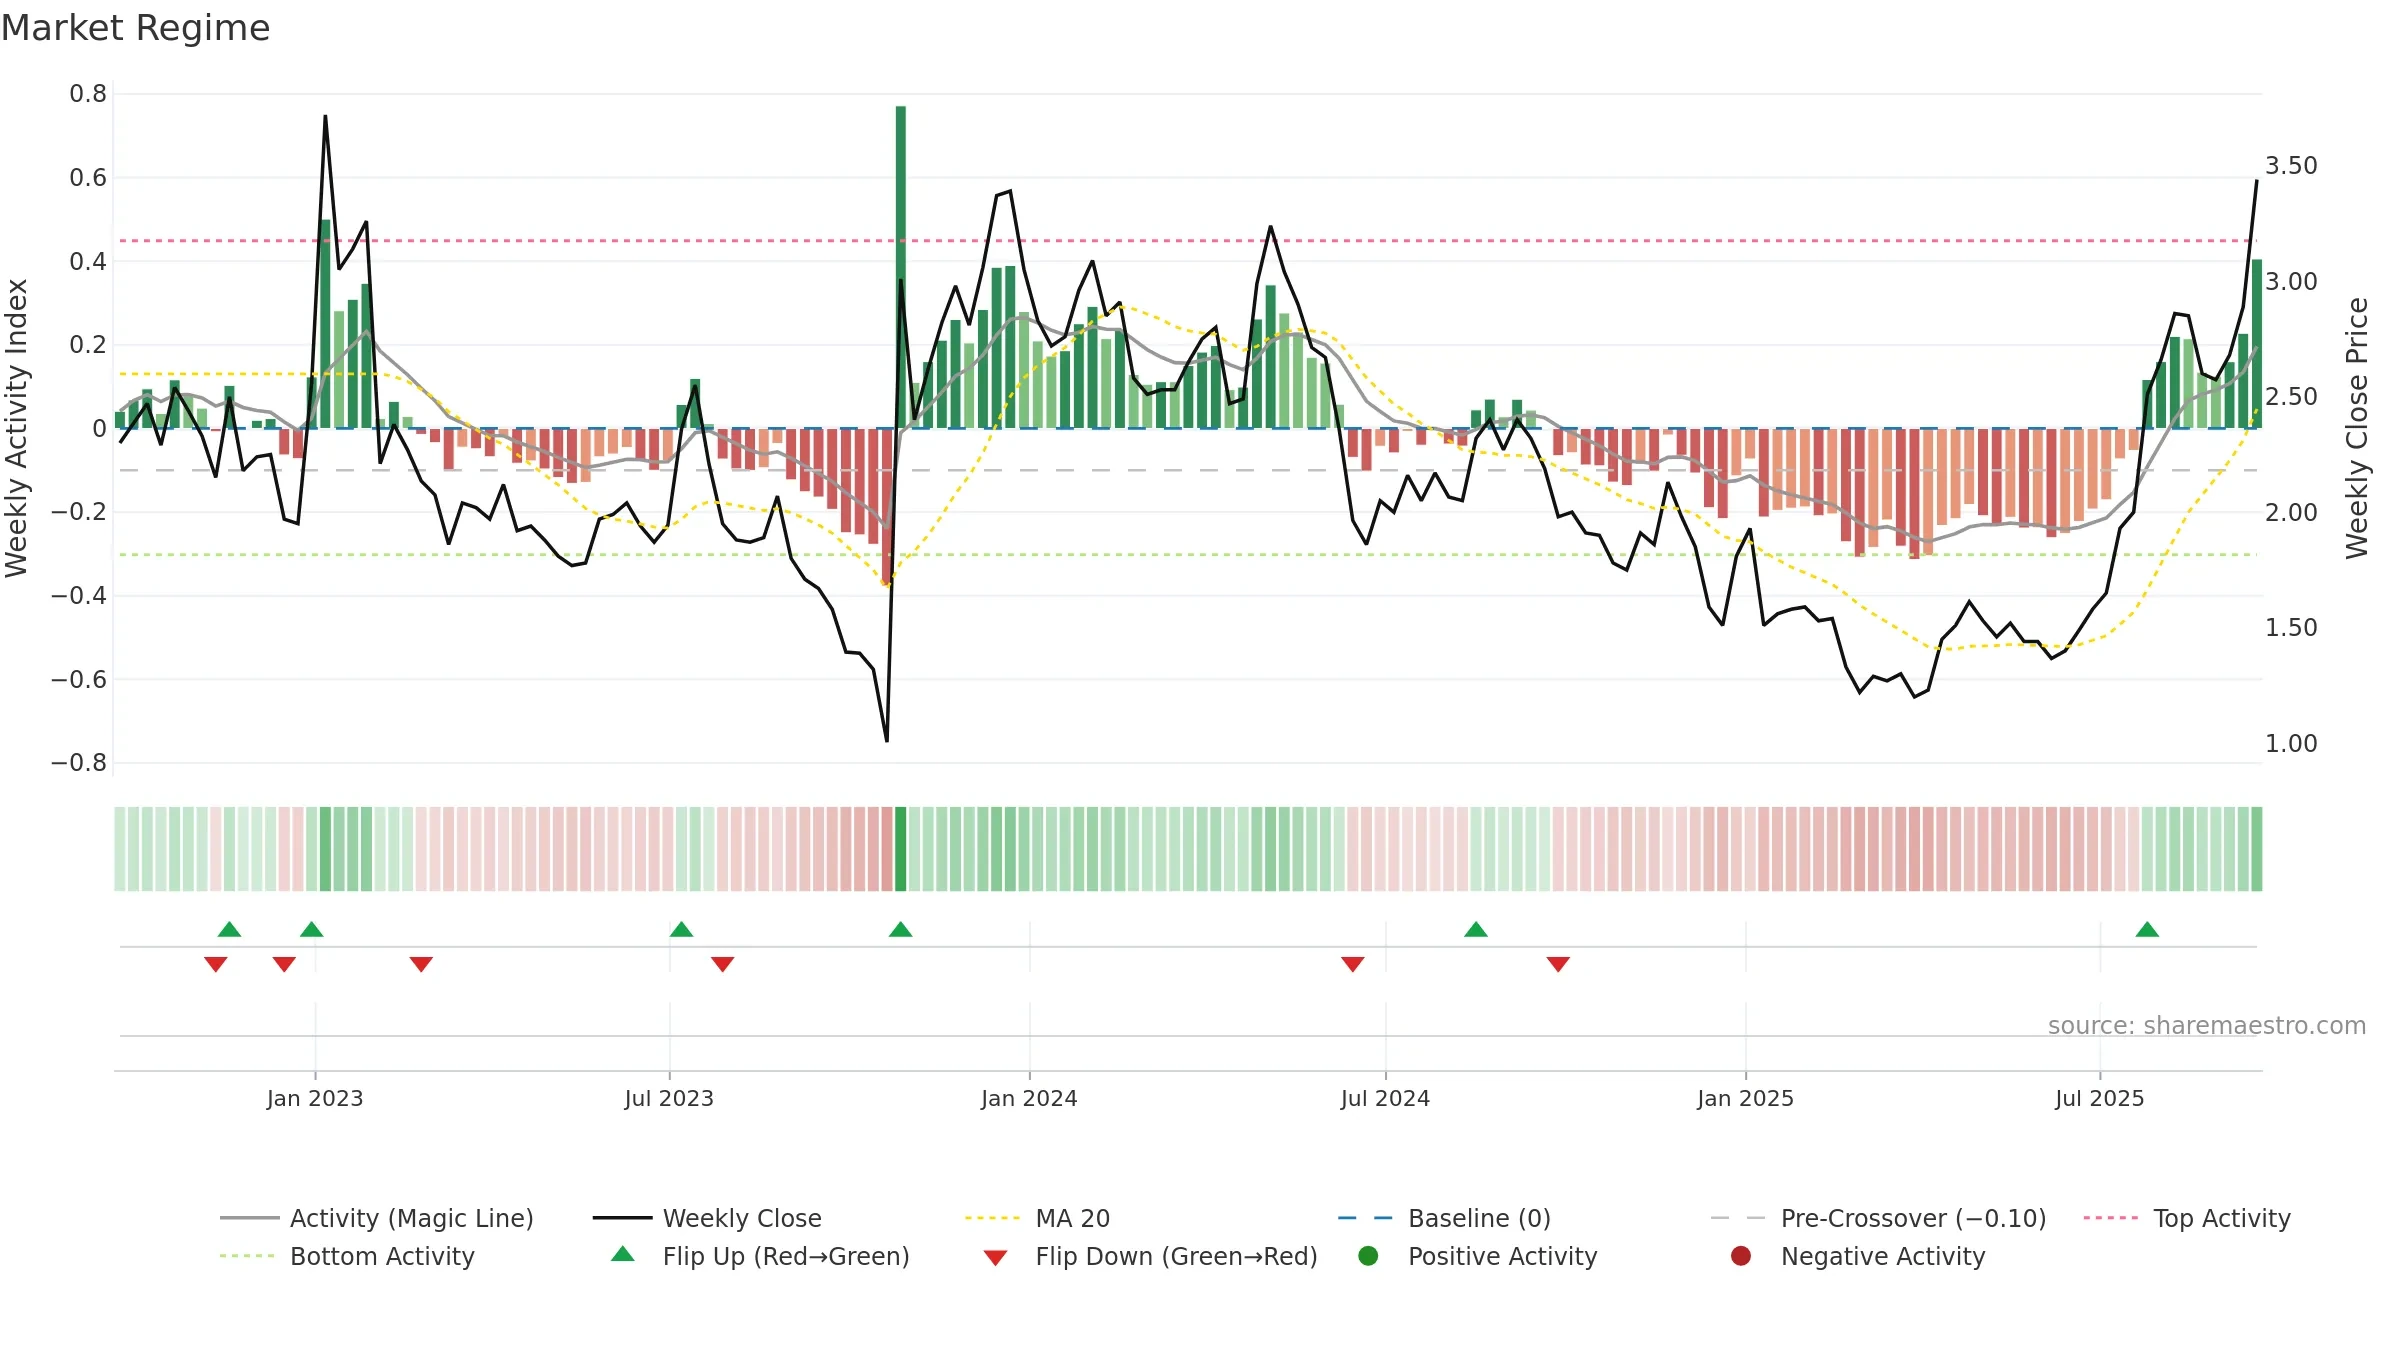Toggle the Weekly Close legend entry
Image resolution: width=2400 pixels, height=1350 pixels.
[742, 1218]
